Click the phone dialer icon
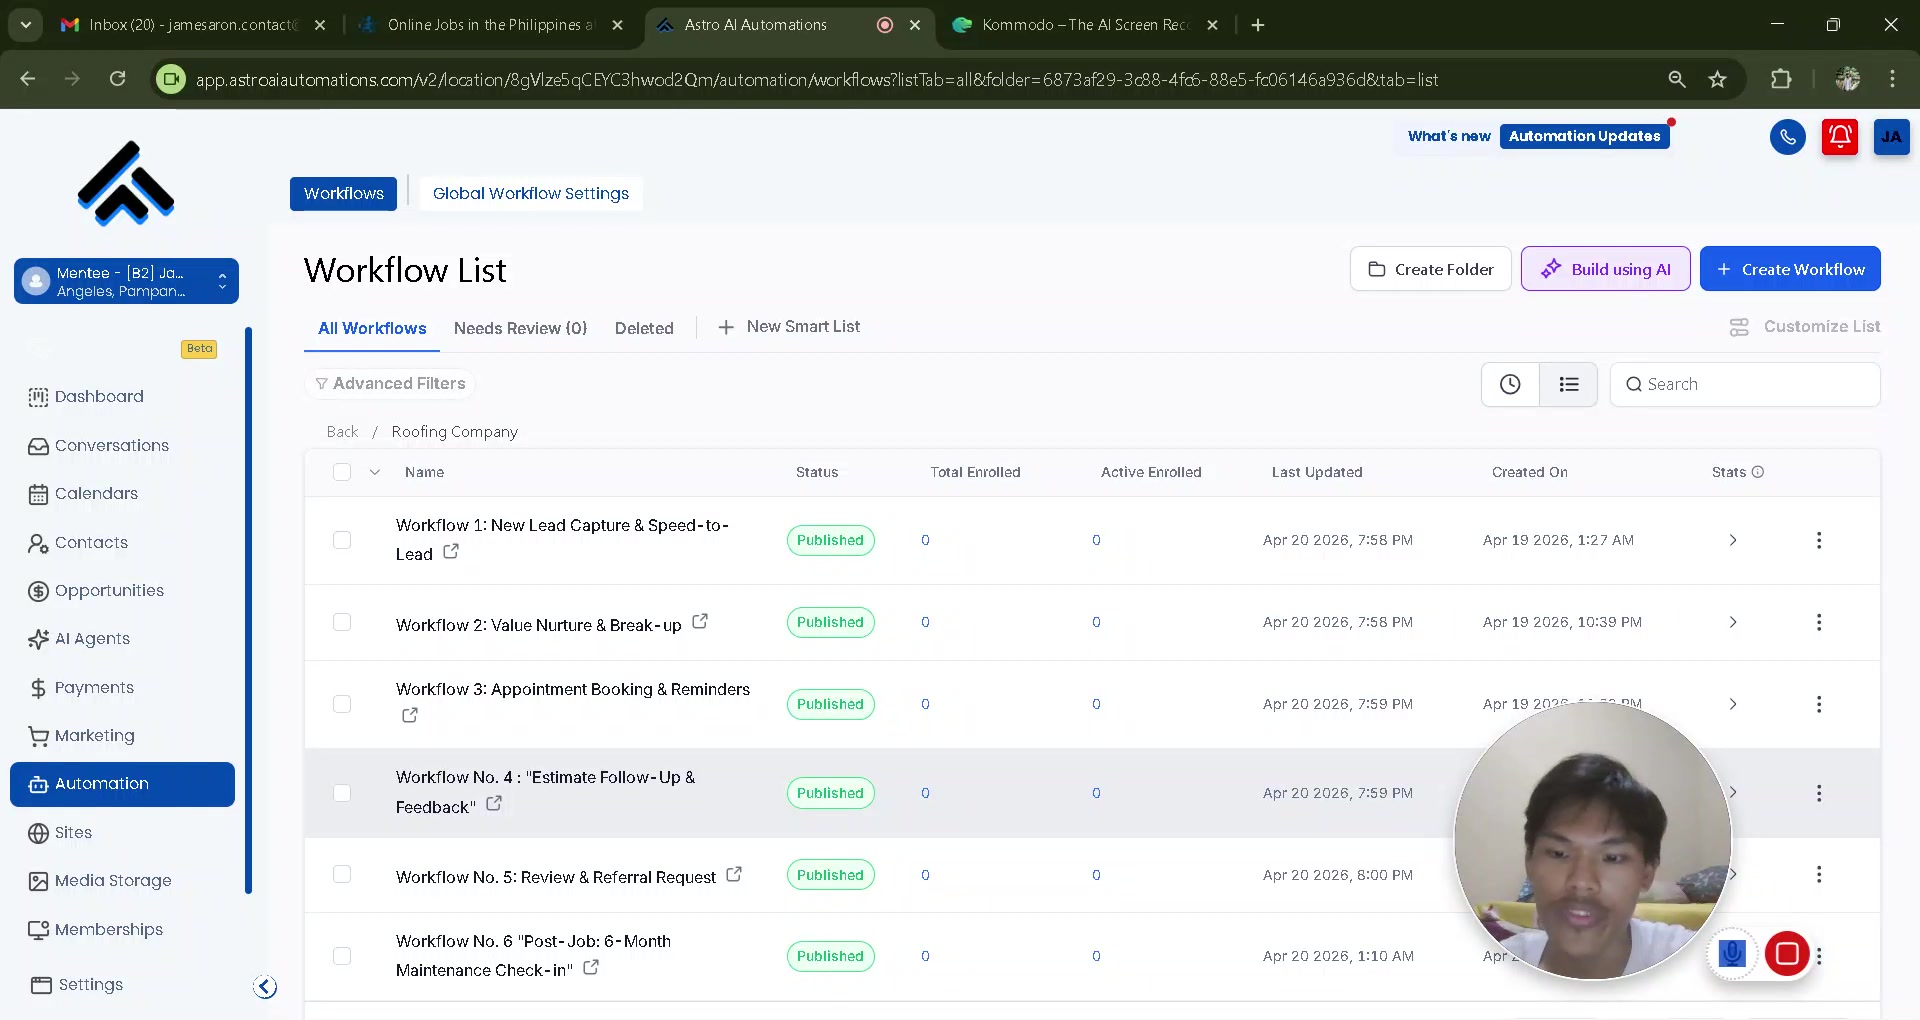 [1787, 137]
